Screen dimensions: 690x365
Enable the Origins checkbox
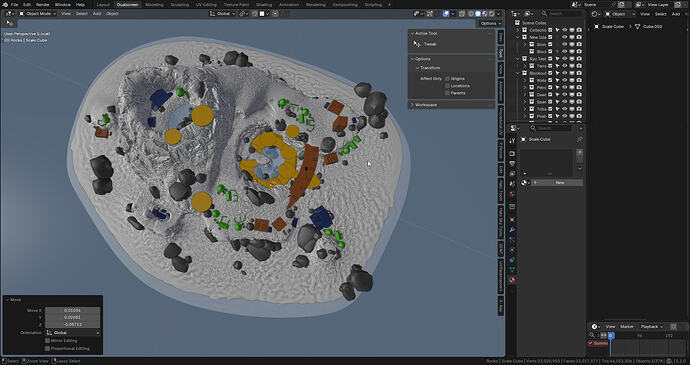click(448, 78)
